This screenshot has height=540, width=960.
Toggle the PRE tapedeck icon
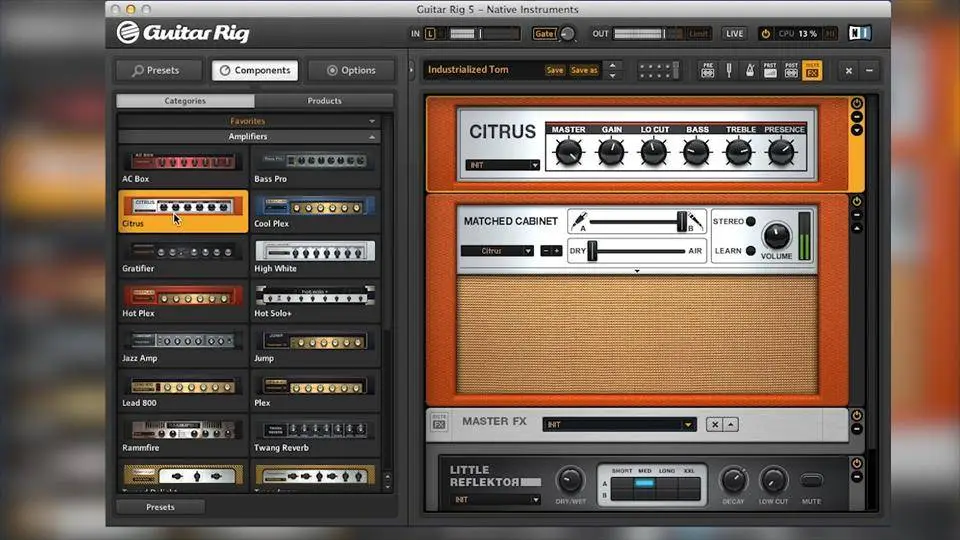click(708, 70)
